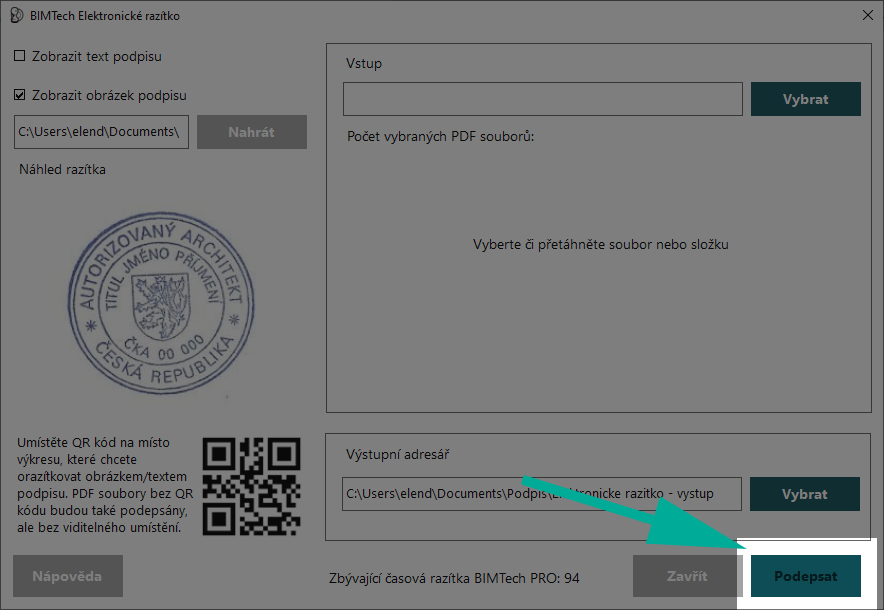
Task: Close the BIMTech Elektronické razítko window
Action: tap(866, 15)
